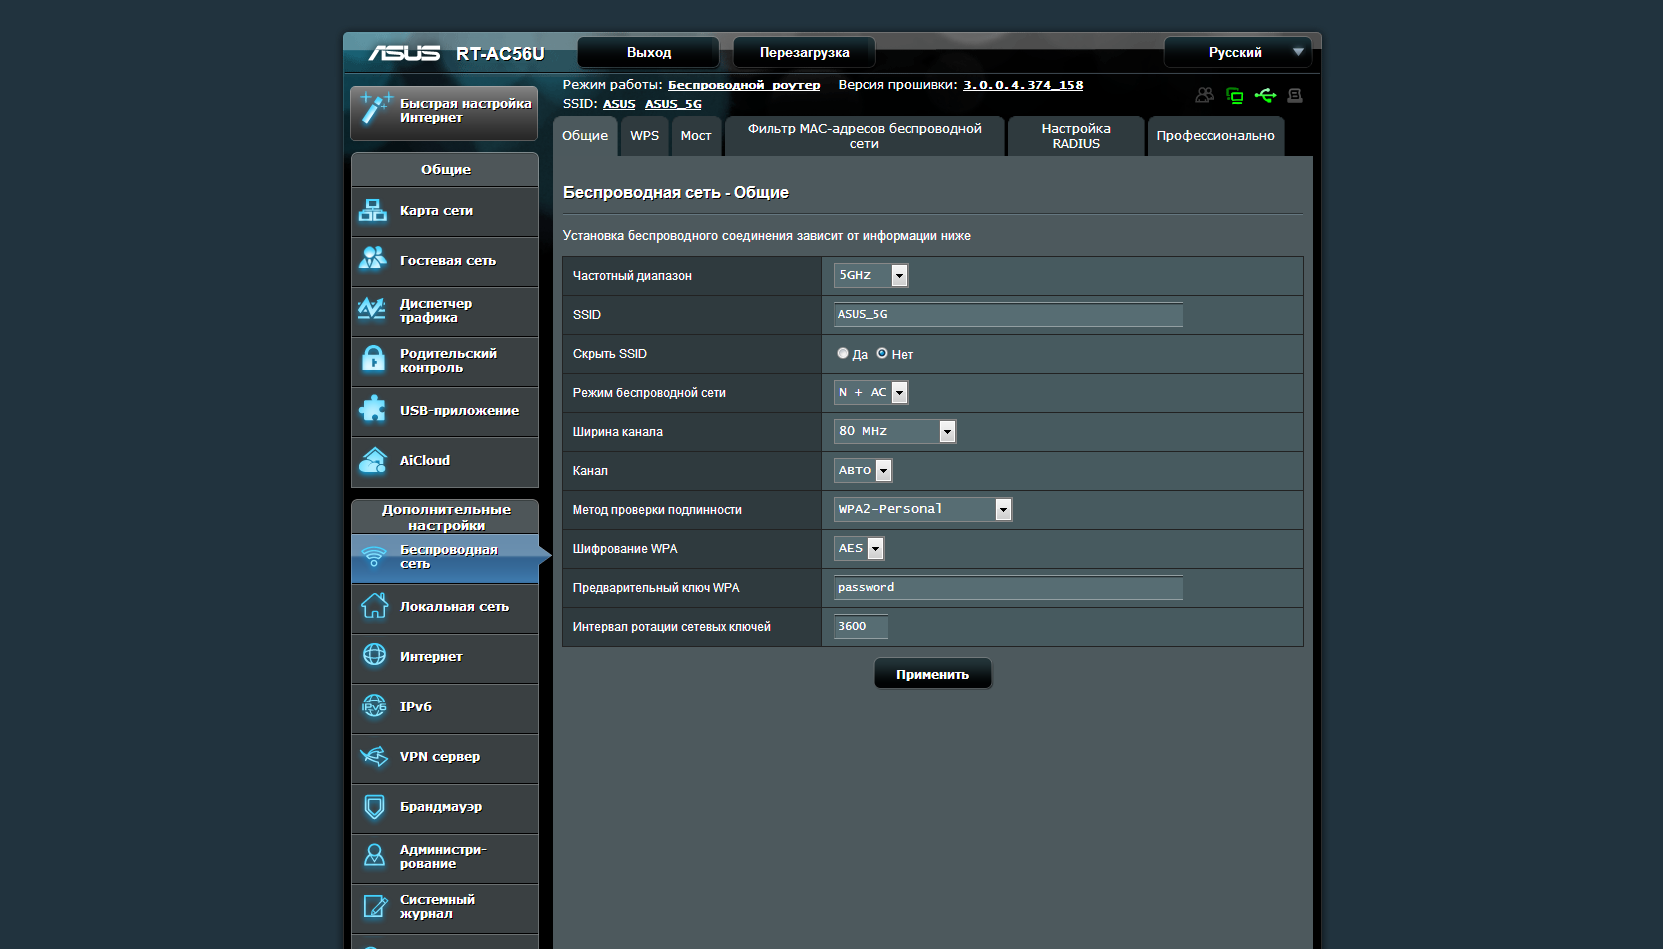The width and height of the screenshot is (1663, 949).
Task: Click the Wireless Wi-Fi signal icon
Action: pos(374,556)
